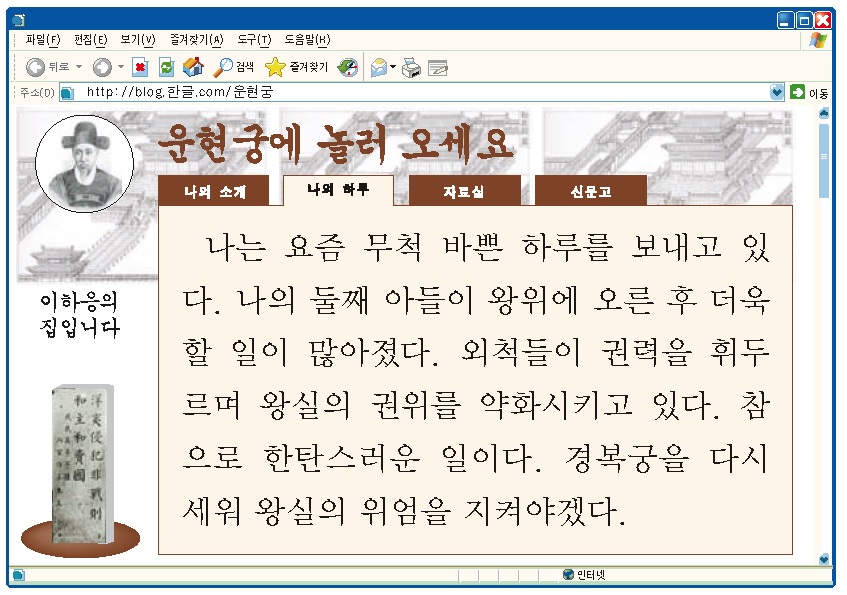This screenshot has height=595, width=847.
Task: Click the address bar URL field
Action: [x=420, y=92]
